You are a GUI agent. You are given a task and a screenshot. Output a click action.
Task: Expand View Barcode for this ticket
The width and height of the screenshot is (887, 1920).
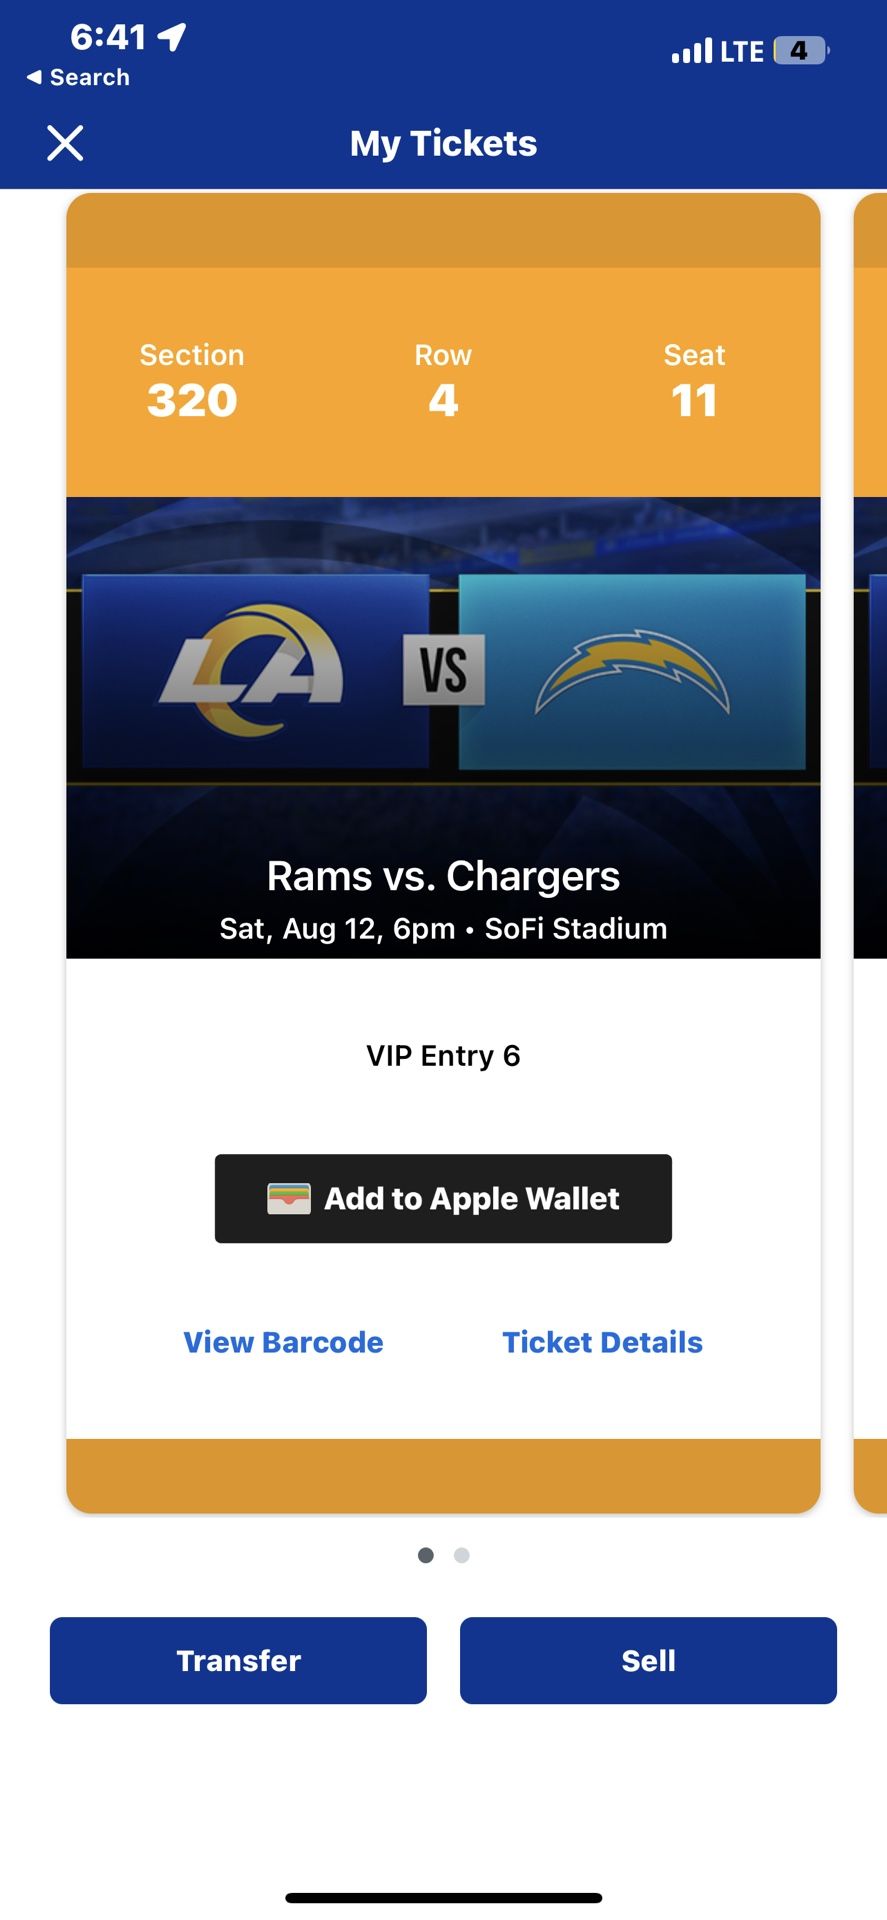pyautogui.click(x=283, y=1342)
